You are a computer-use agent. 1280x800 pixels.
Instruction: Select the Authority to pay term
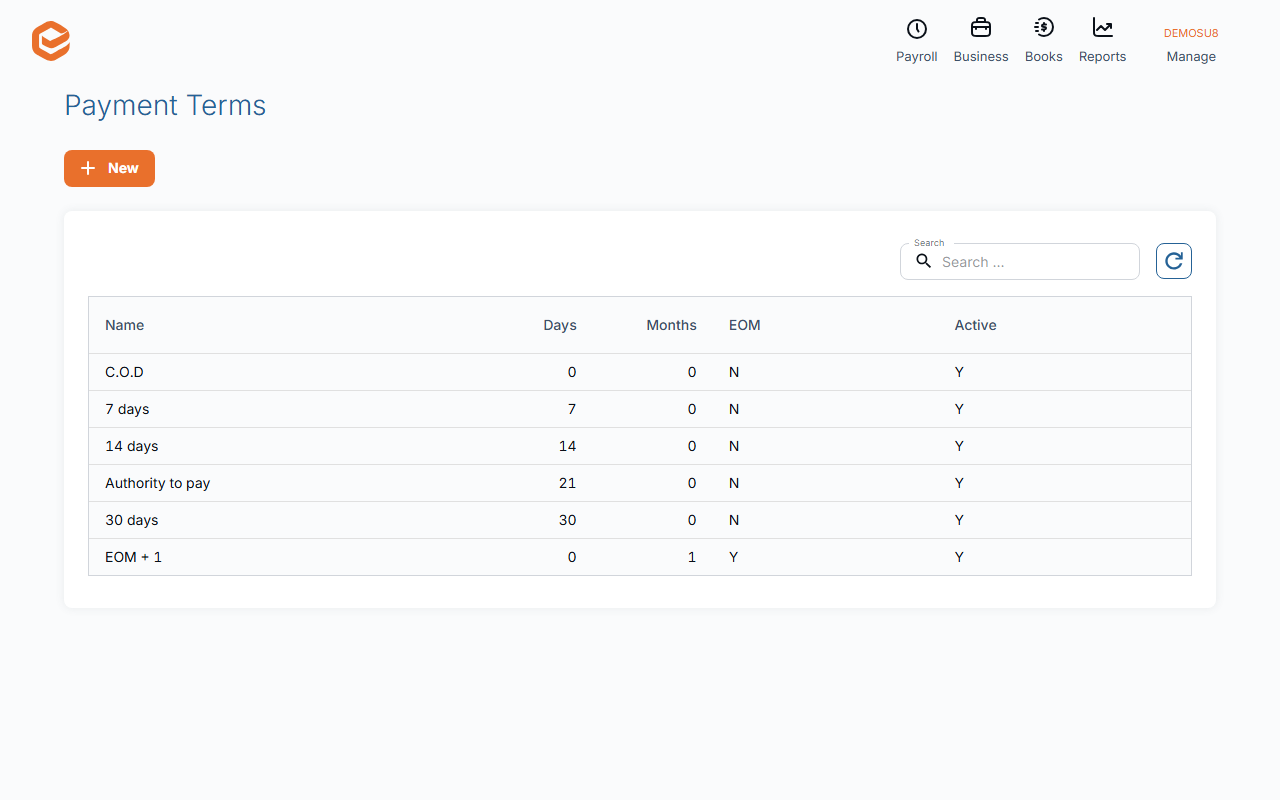tap(640, 483)
